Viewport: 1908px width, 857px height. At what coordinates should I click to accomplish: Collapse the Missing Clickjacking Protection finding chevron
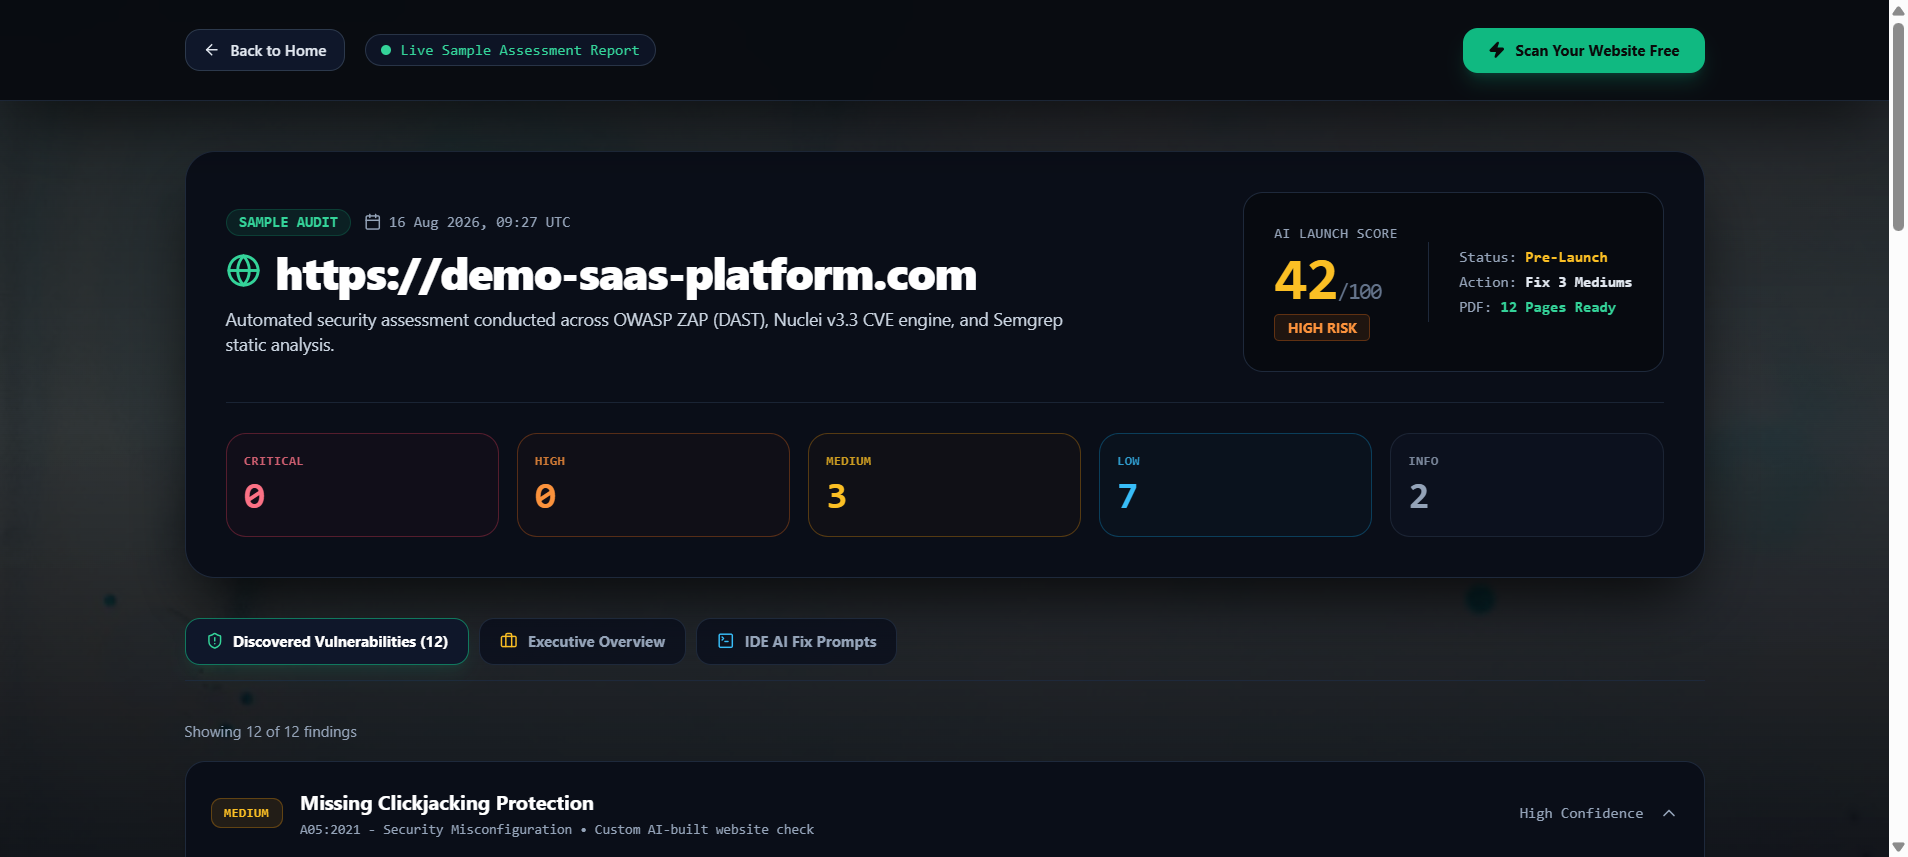(x=1669, y=813)
